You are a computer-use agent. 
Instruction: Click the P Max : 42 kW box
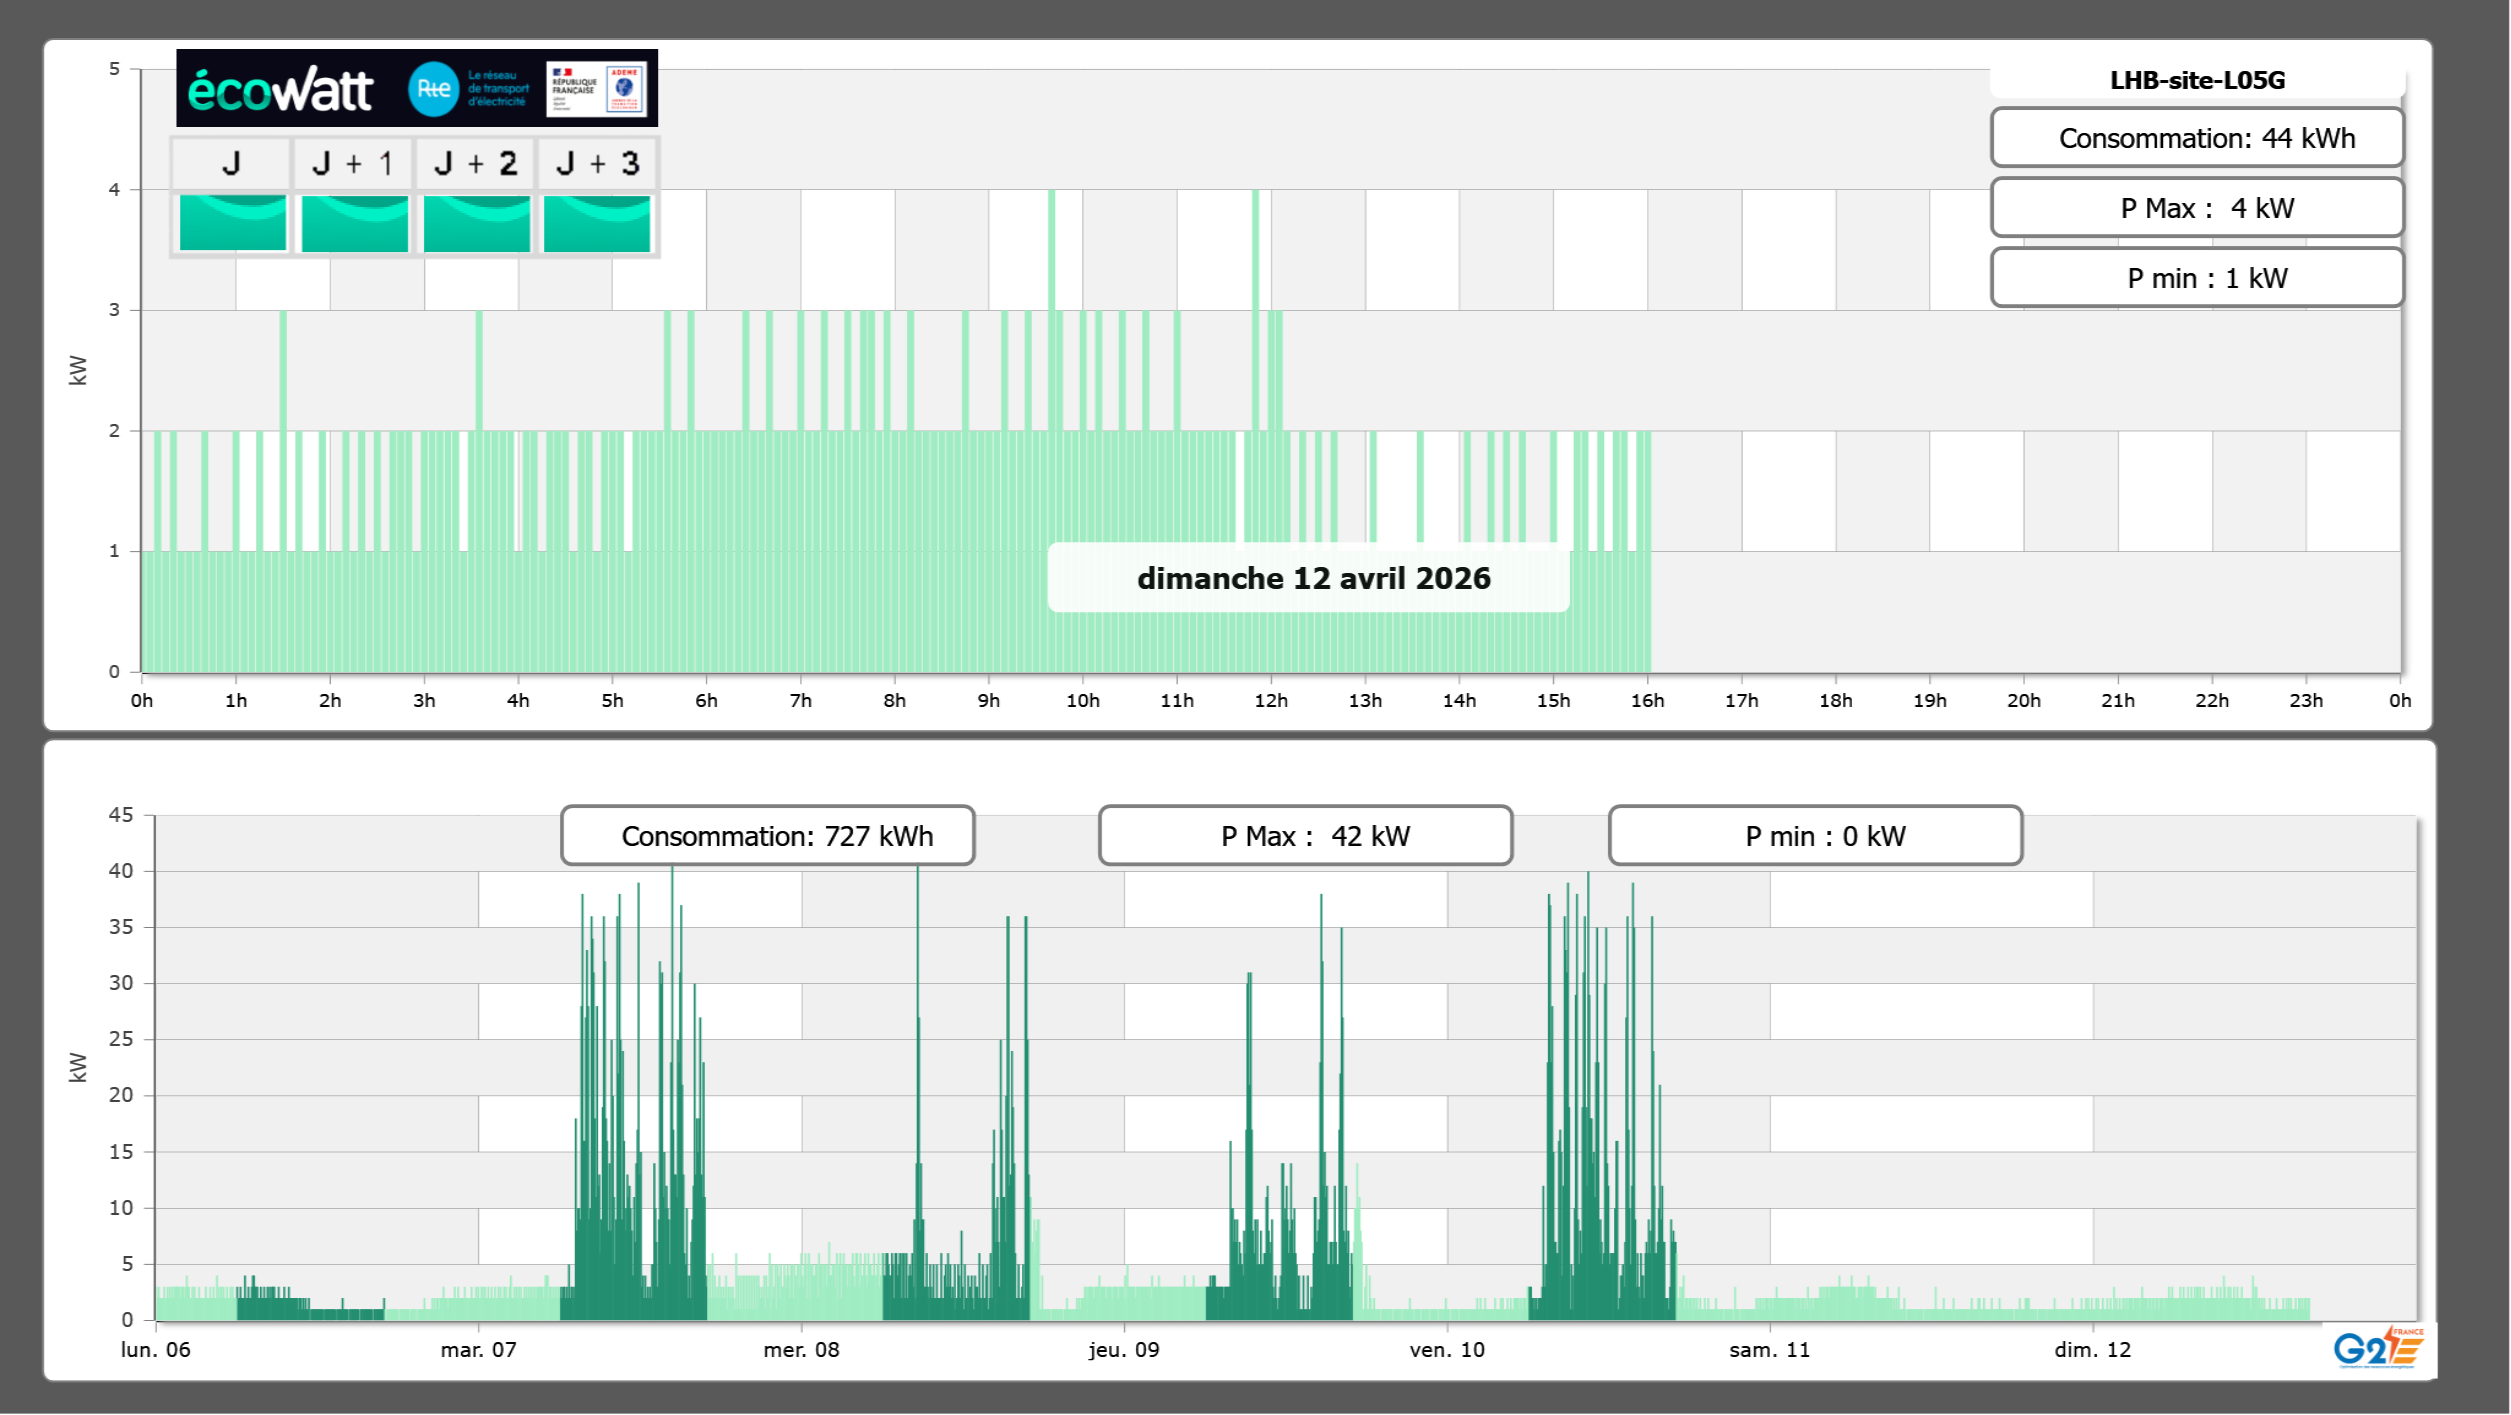coord(1305,836)
